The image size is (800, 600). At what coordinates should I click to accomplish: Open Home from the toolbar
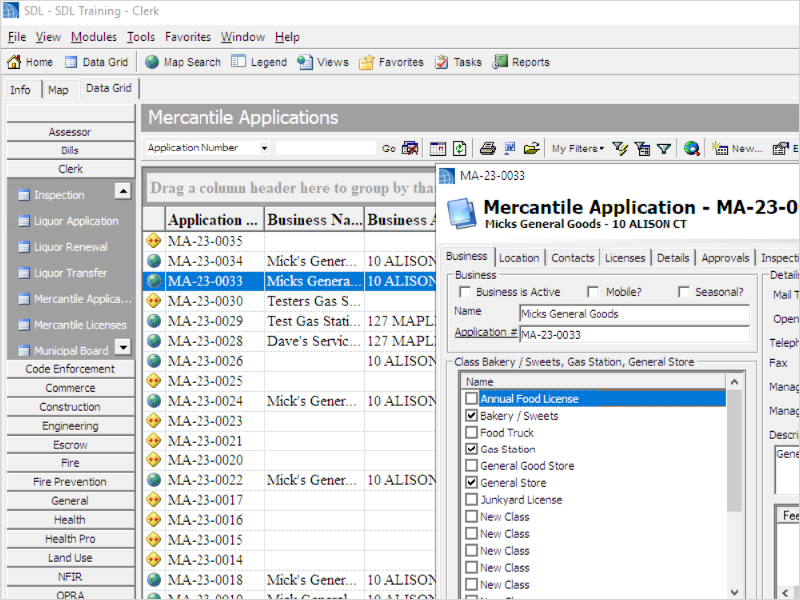(x=30, y=62)
